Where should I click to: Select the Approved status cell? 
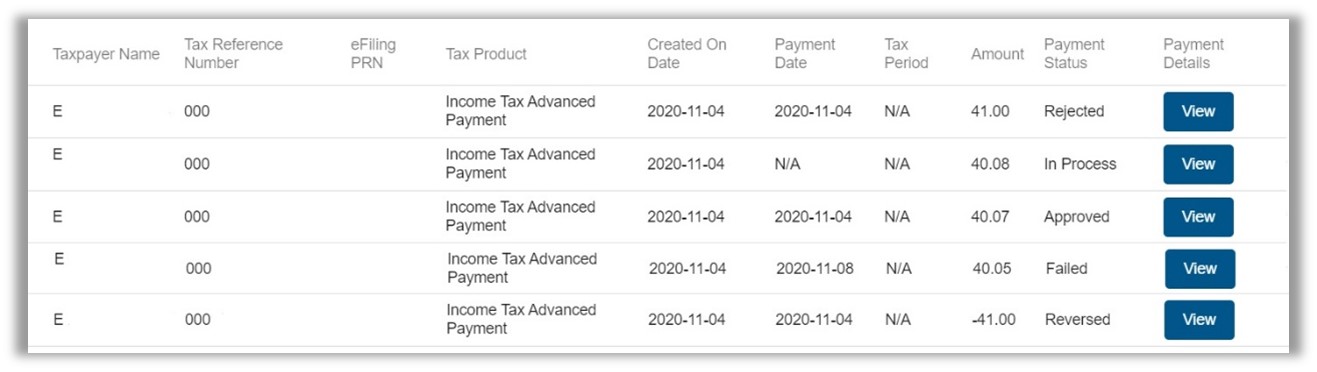coord(1077,217)
